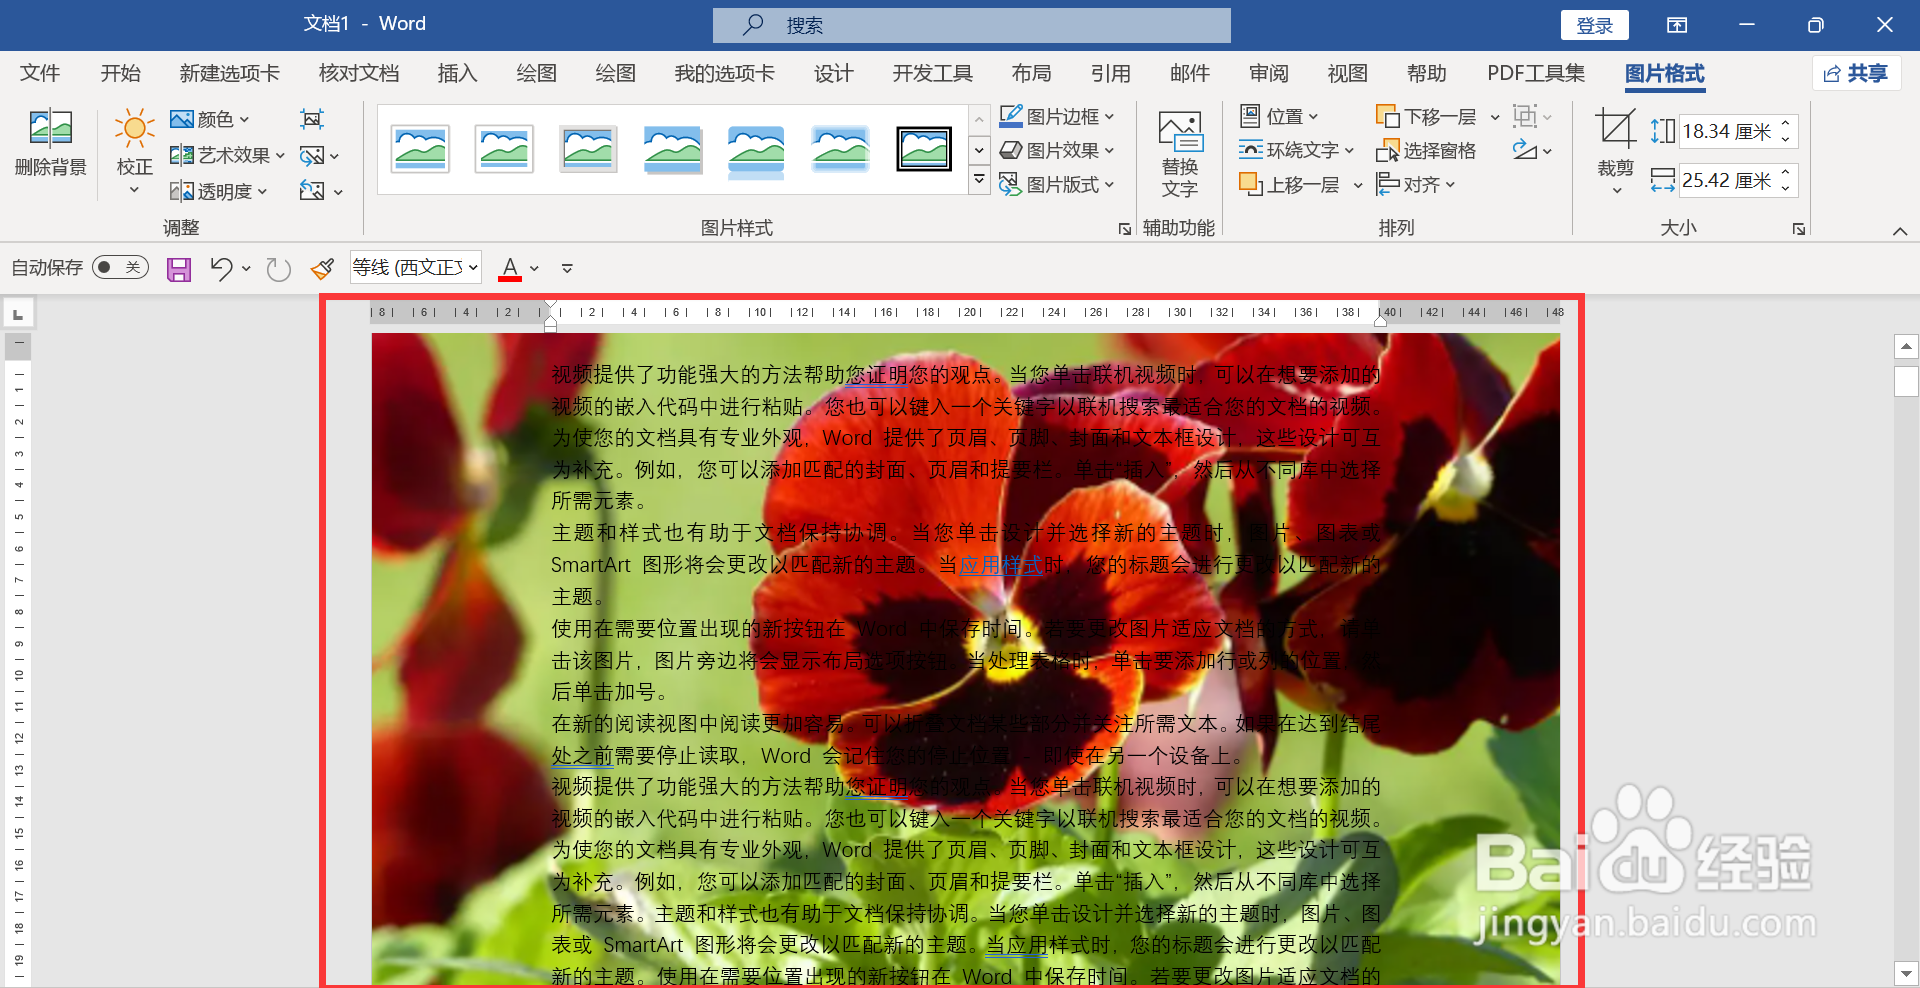Image resolution: width=1920 pixels, height=988 pixels.
Task: Switch to the Design (设计) tab
Action: 833,73
